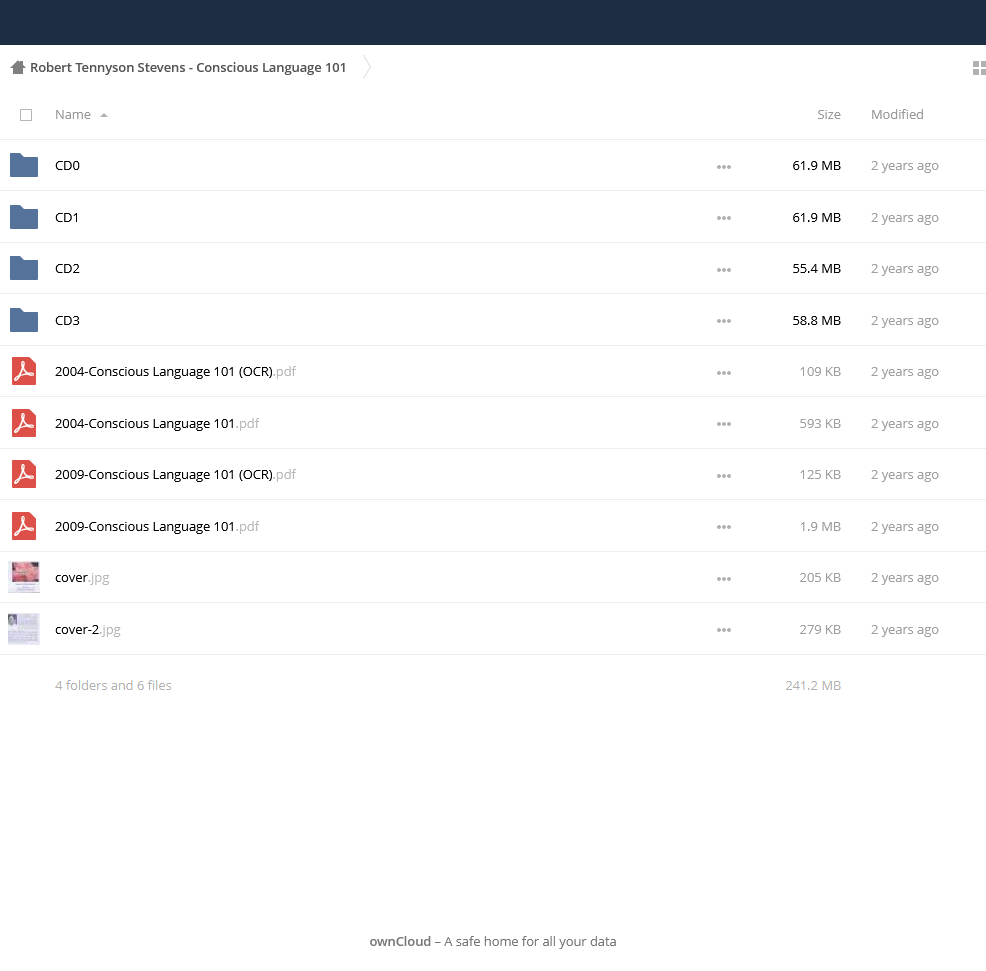
Task: Click the 205 KB size value
Action: click(820, 578)
